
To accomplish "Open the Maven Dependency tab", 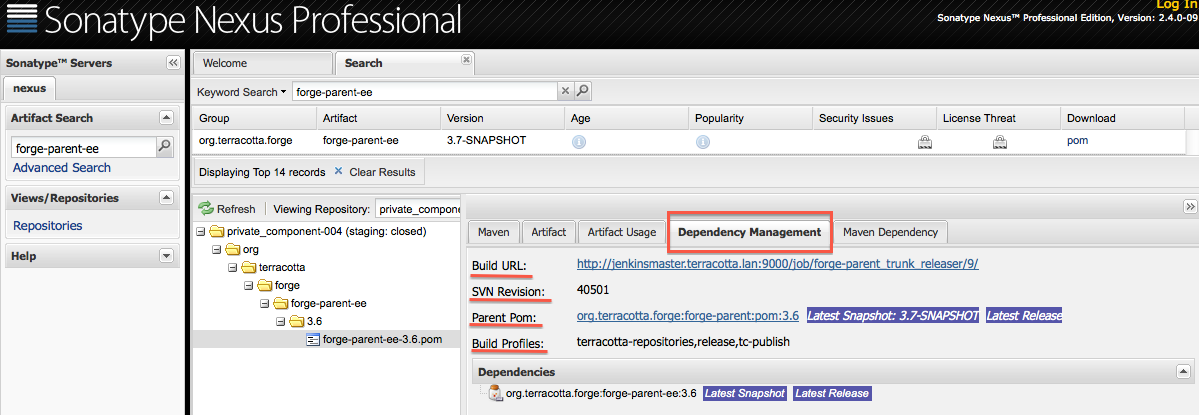I will click(890, 232).
